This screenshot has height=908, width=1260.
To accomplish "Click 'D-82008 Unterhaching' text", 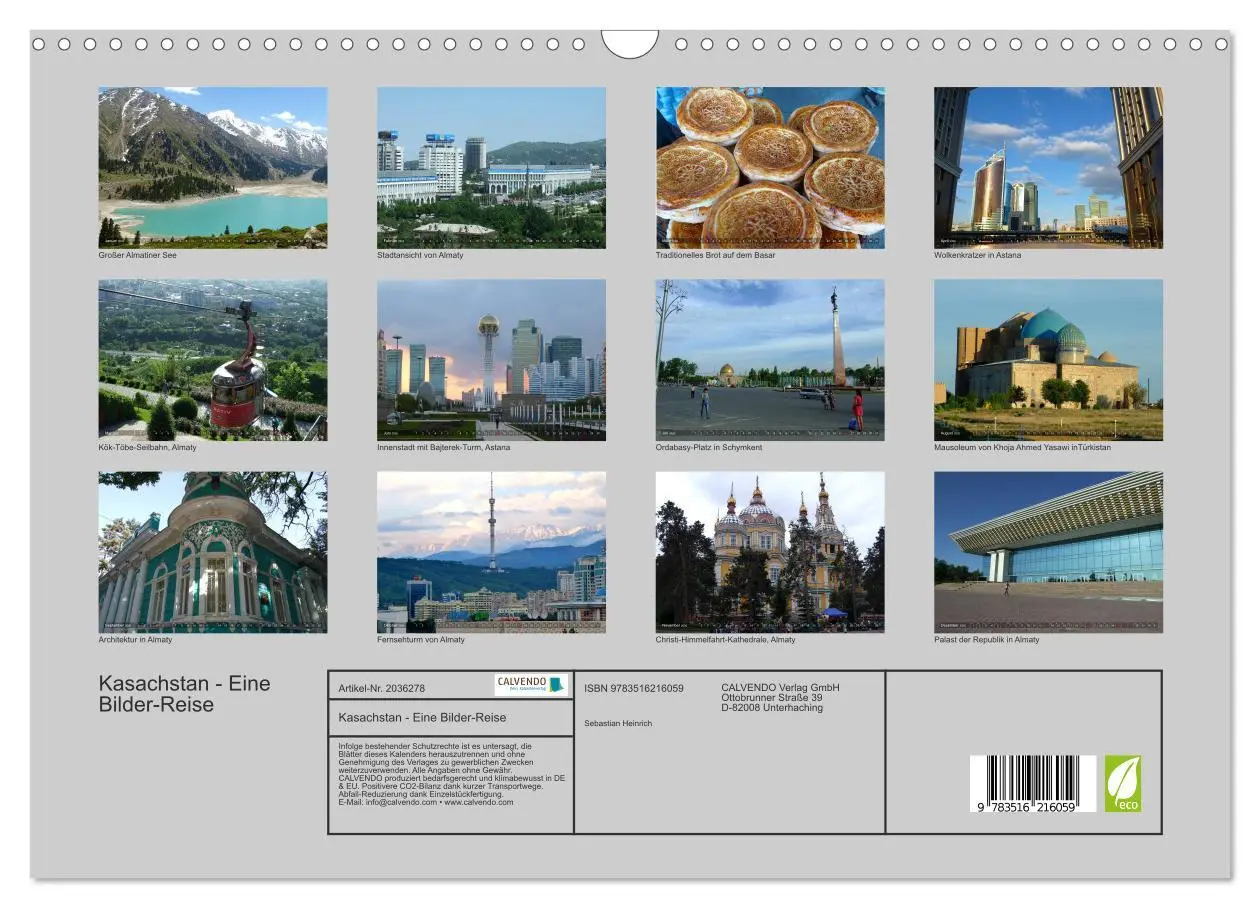I will click(x=772, y=707).
